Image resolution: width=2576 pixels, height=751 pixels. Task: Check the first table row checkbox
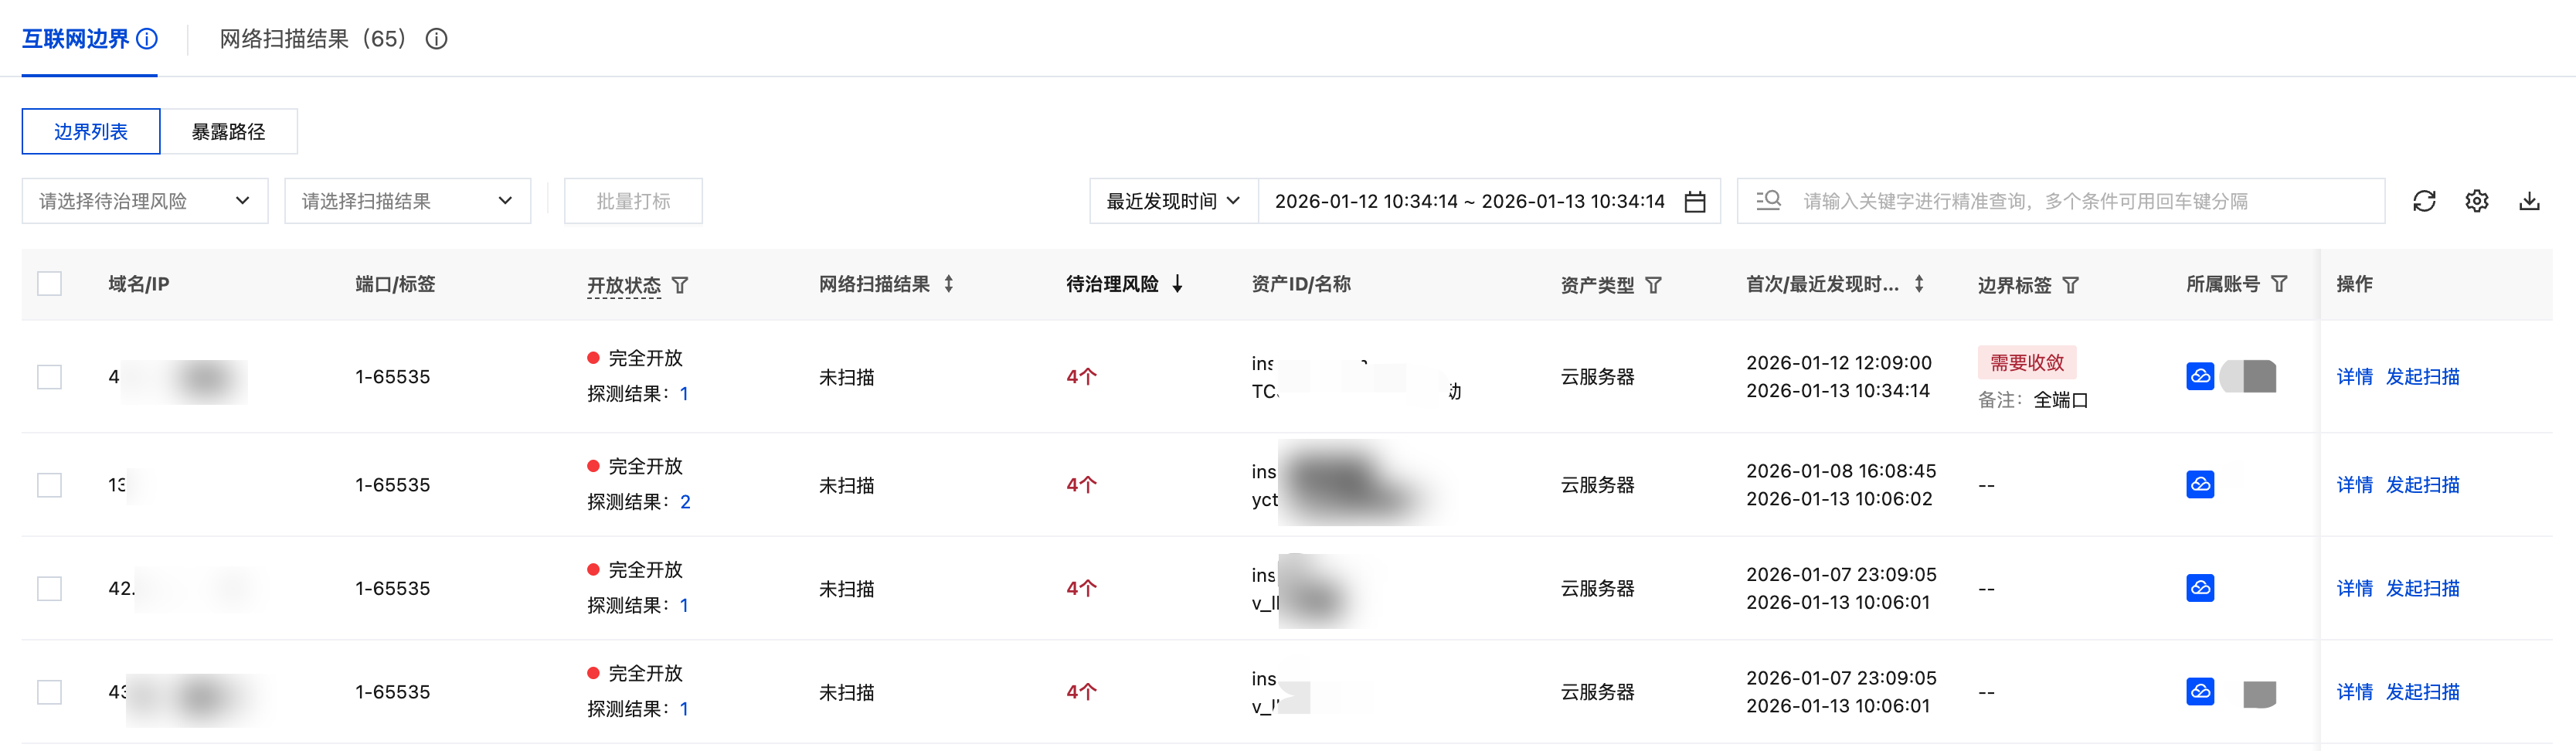point(49,377)
